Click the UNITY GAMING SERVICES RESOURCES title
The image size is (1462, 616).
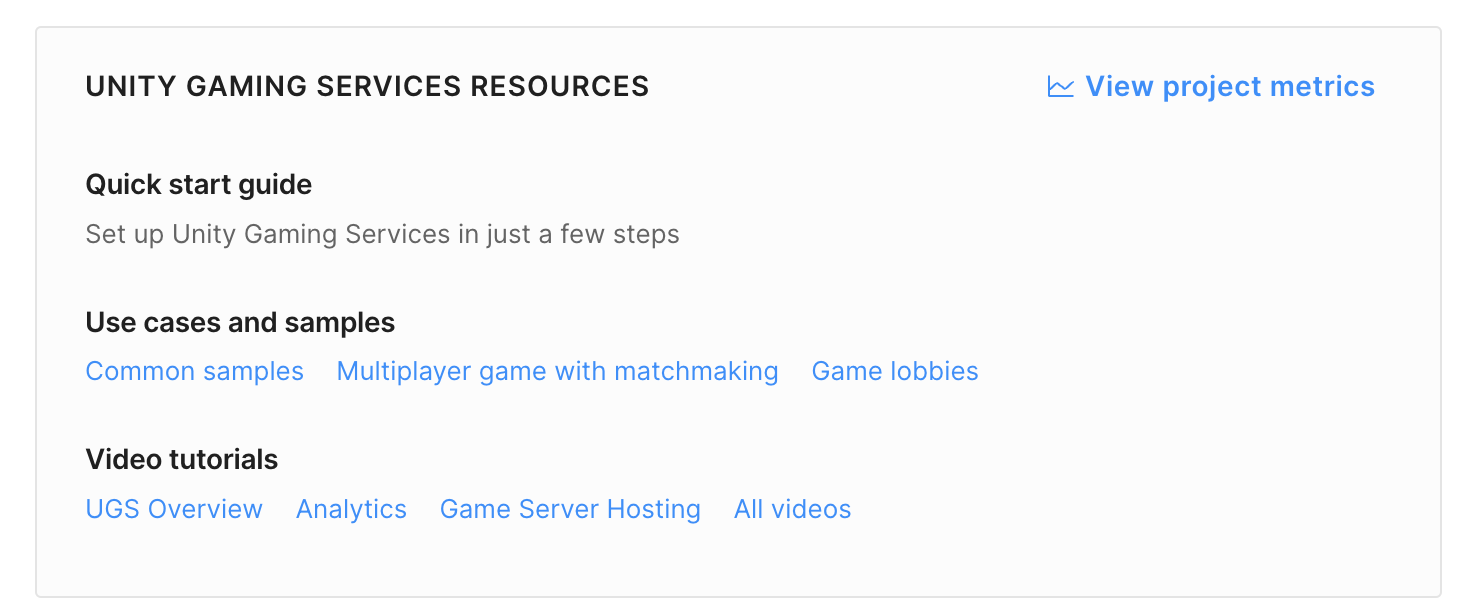[367, 86]
